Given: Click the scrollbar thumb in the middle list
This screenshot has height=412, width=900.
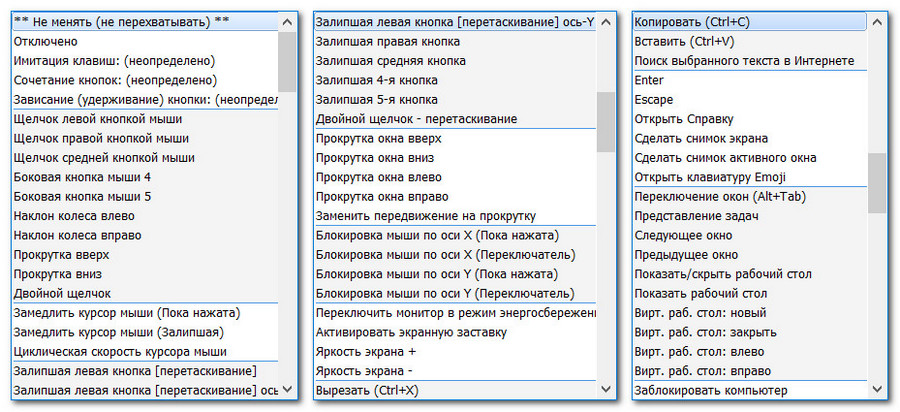Looking at the screenshot, I should [x=606, y=122].
